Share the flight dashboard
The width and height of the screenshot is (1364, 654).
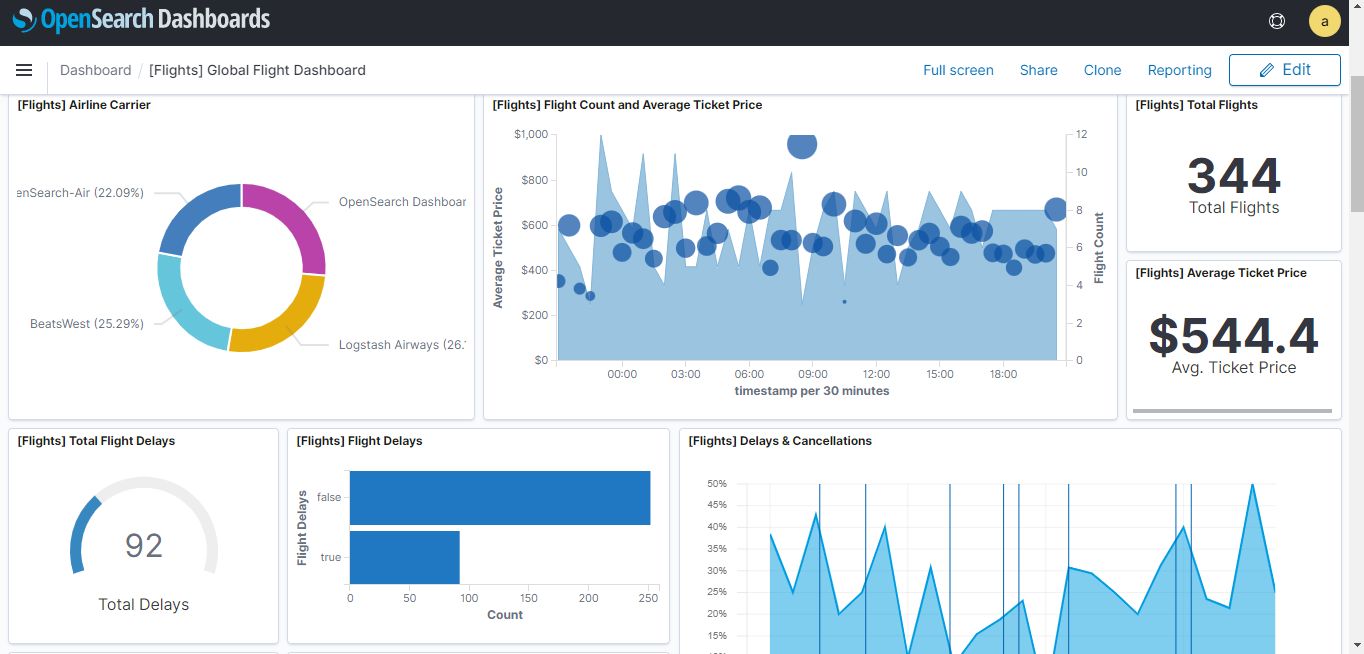[x=1038, y=70]
